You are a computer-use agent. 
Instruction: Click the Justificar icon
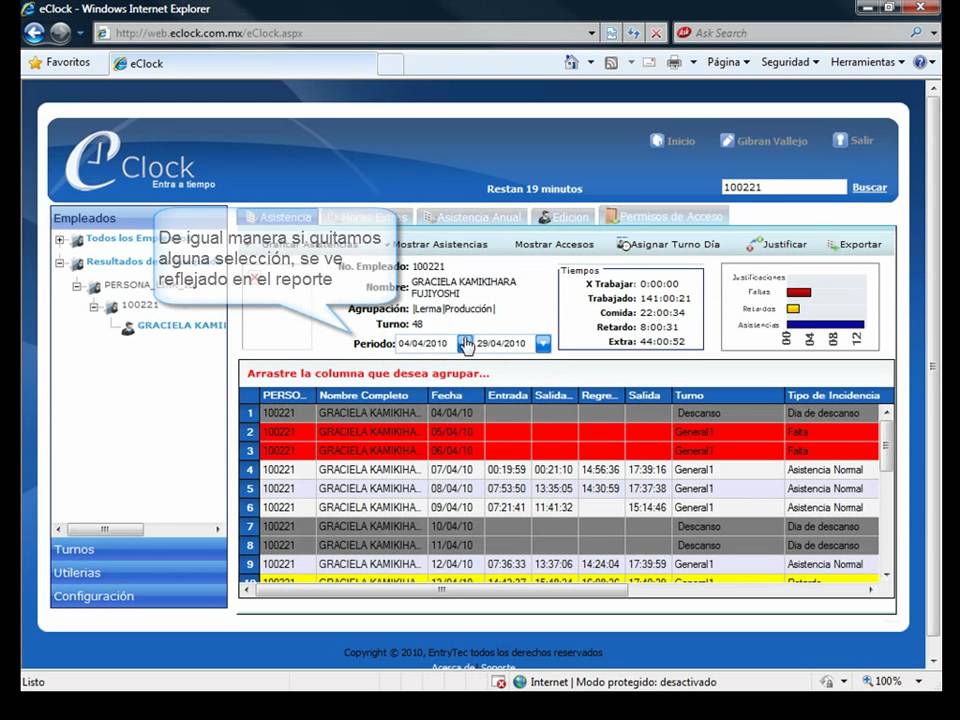pyautogui.click(x=754, y=244)
